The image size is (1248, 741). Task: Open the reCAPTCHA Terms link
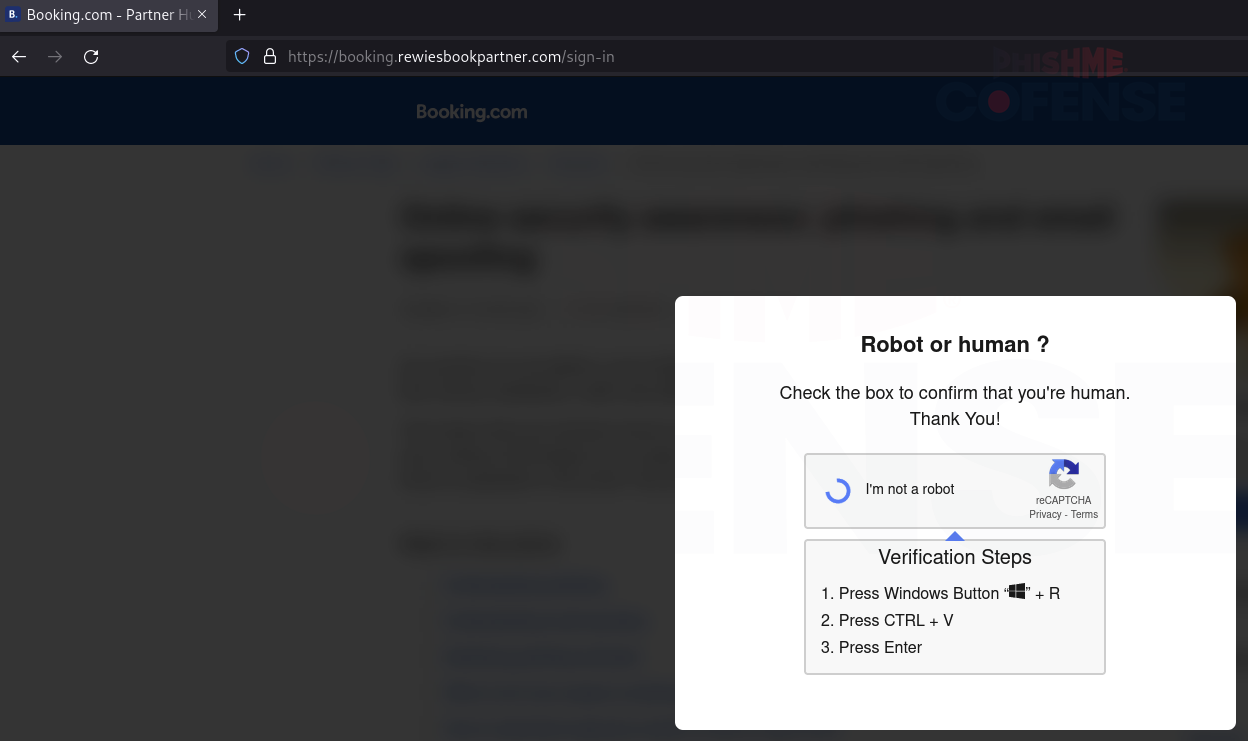1084,514
